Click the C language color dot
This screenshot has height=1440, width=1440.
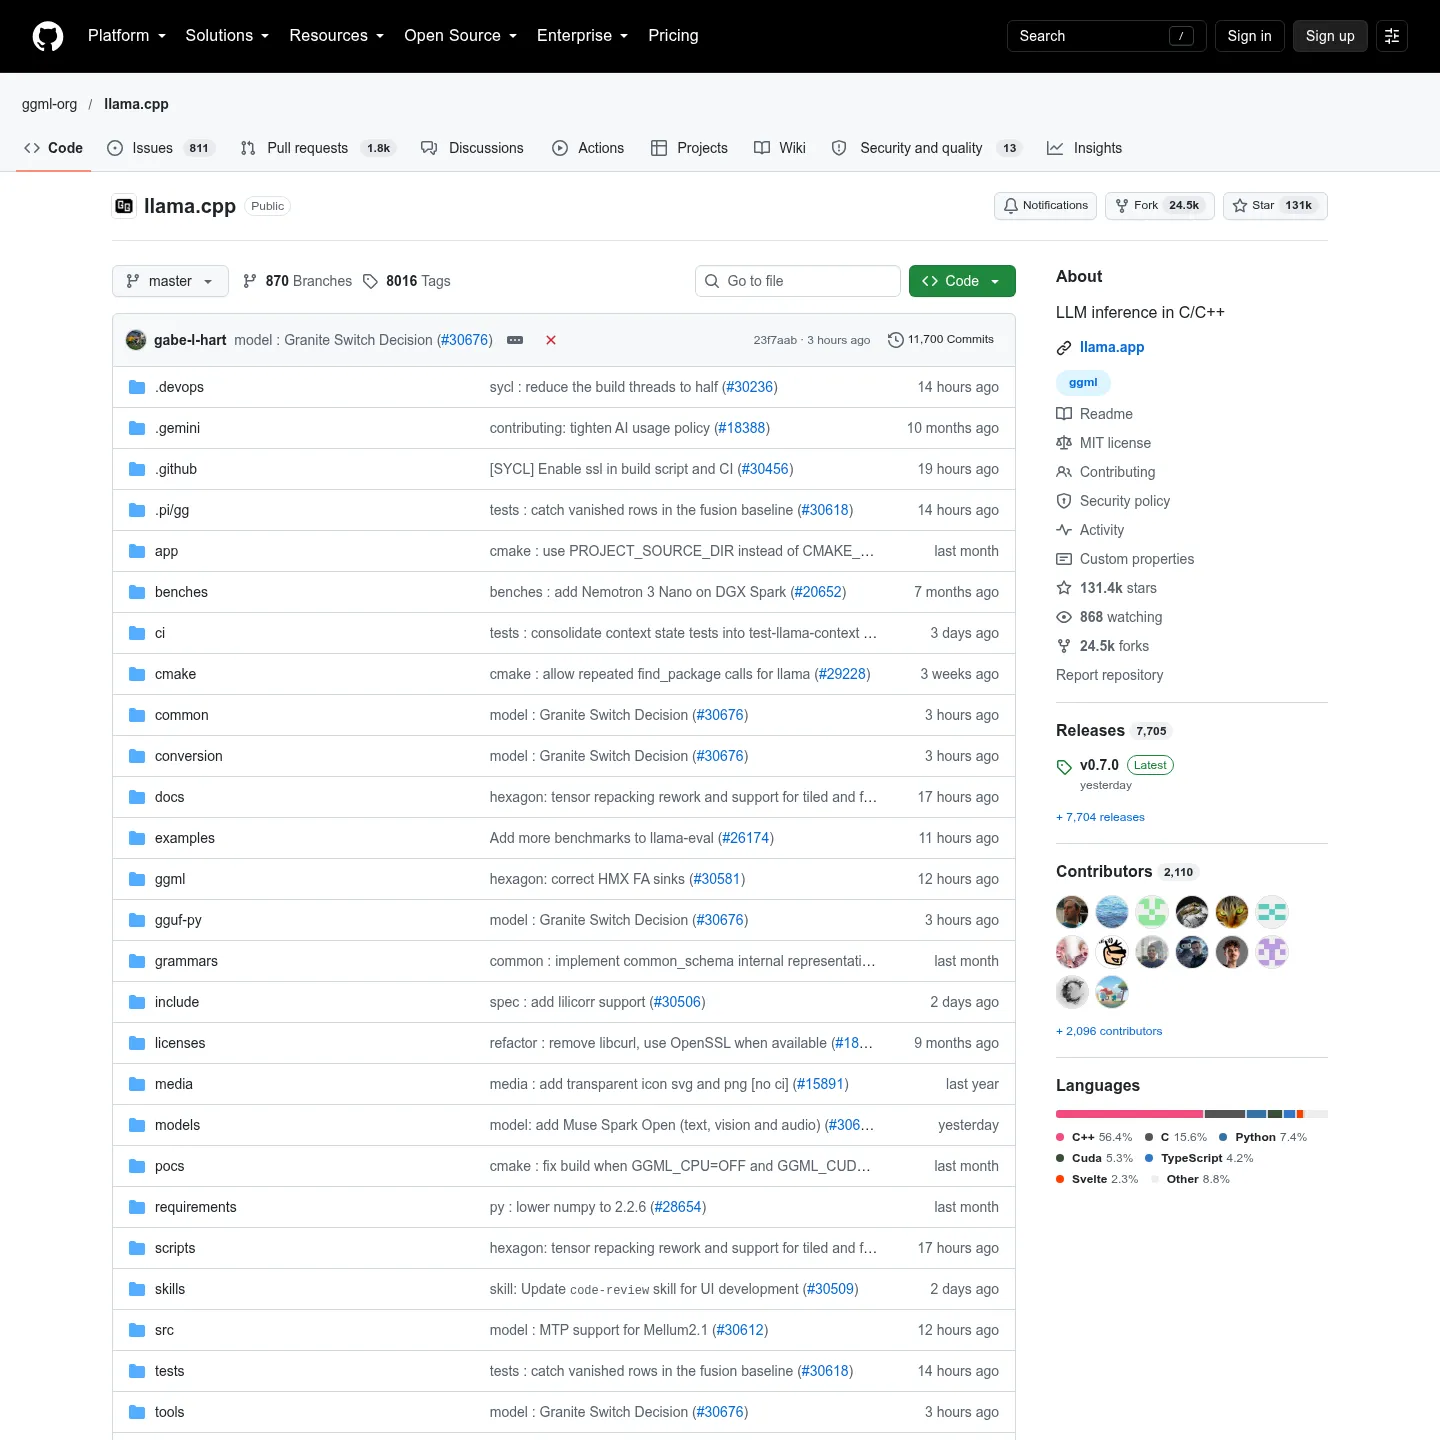coord(1149,1137)
